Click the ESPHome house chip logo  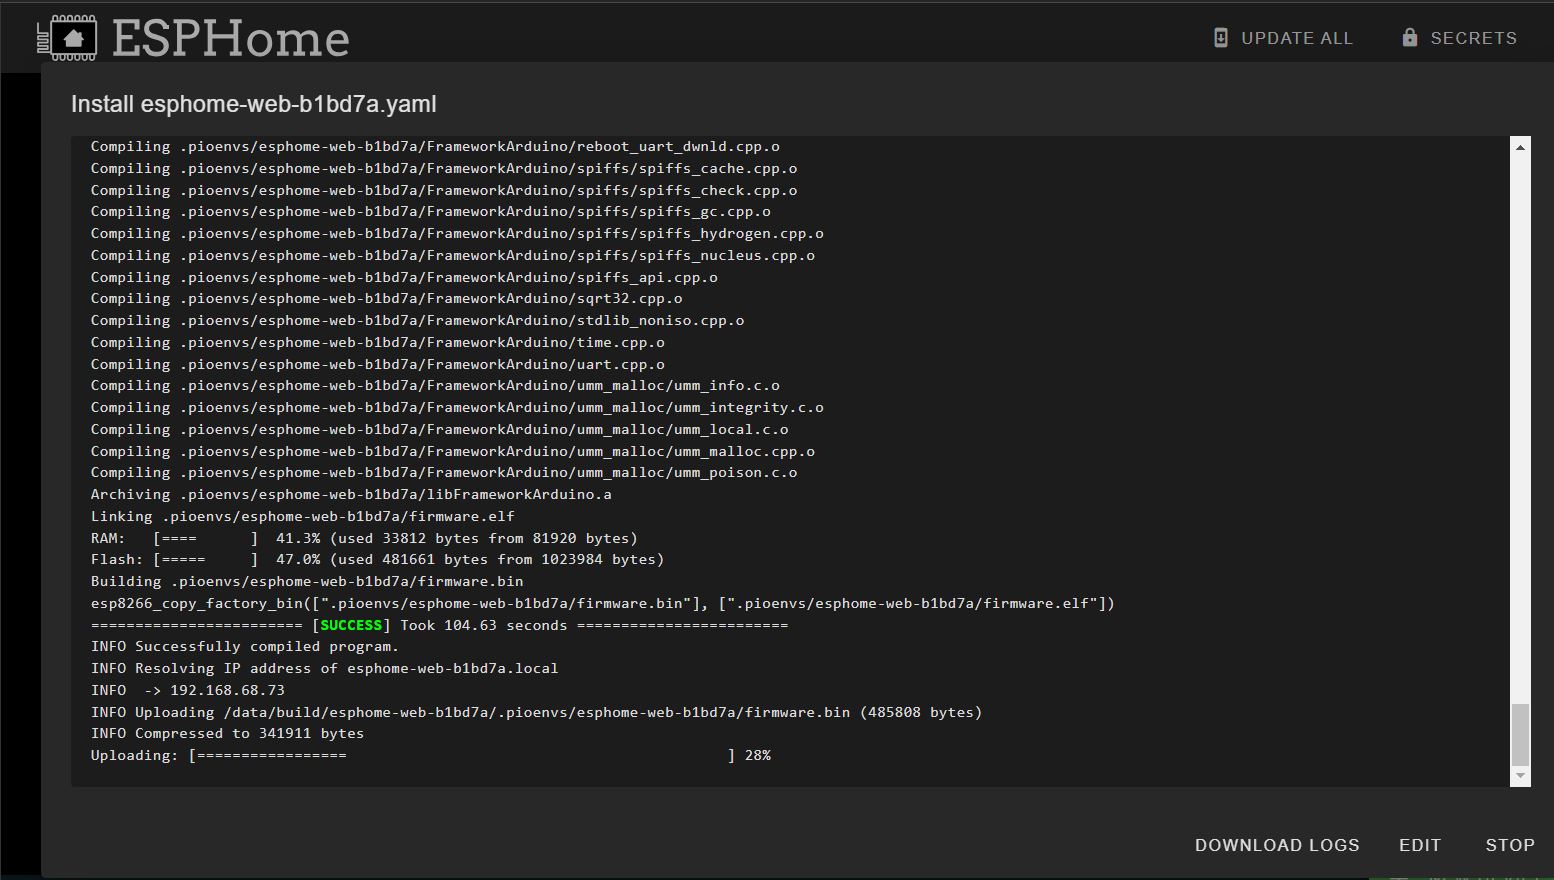[67, 38]
